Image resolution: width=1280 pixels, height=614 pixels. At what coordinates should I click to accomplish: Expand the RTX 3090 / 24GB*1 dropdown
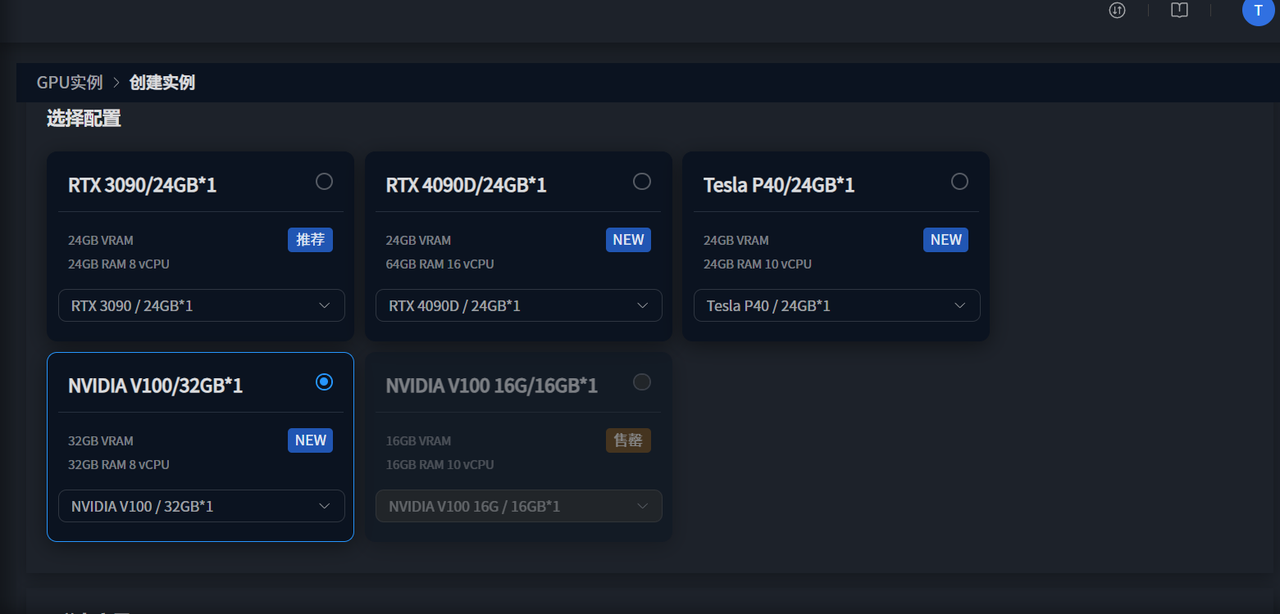point(201,306)
